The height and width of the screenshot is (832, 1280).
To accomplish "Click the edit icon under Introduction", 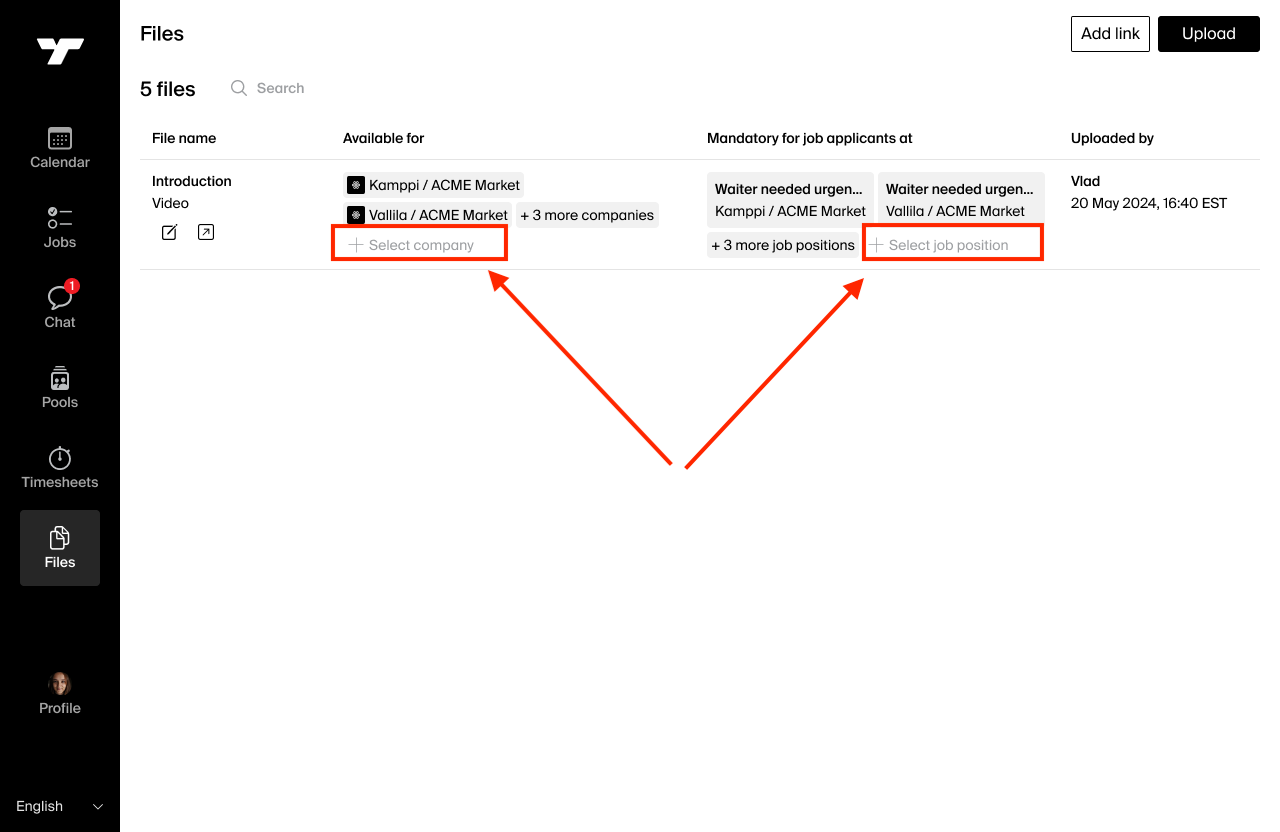I will click(x=170, y=232).
